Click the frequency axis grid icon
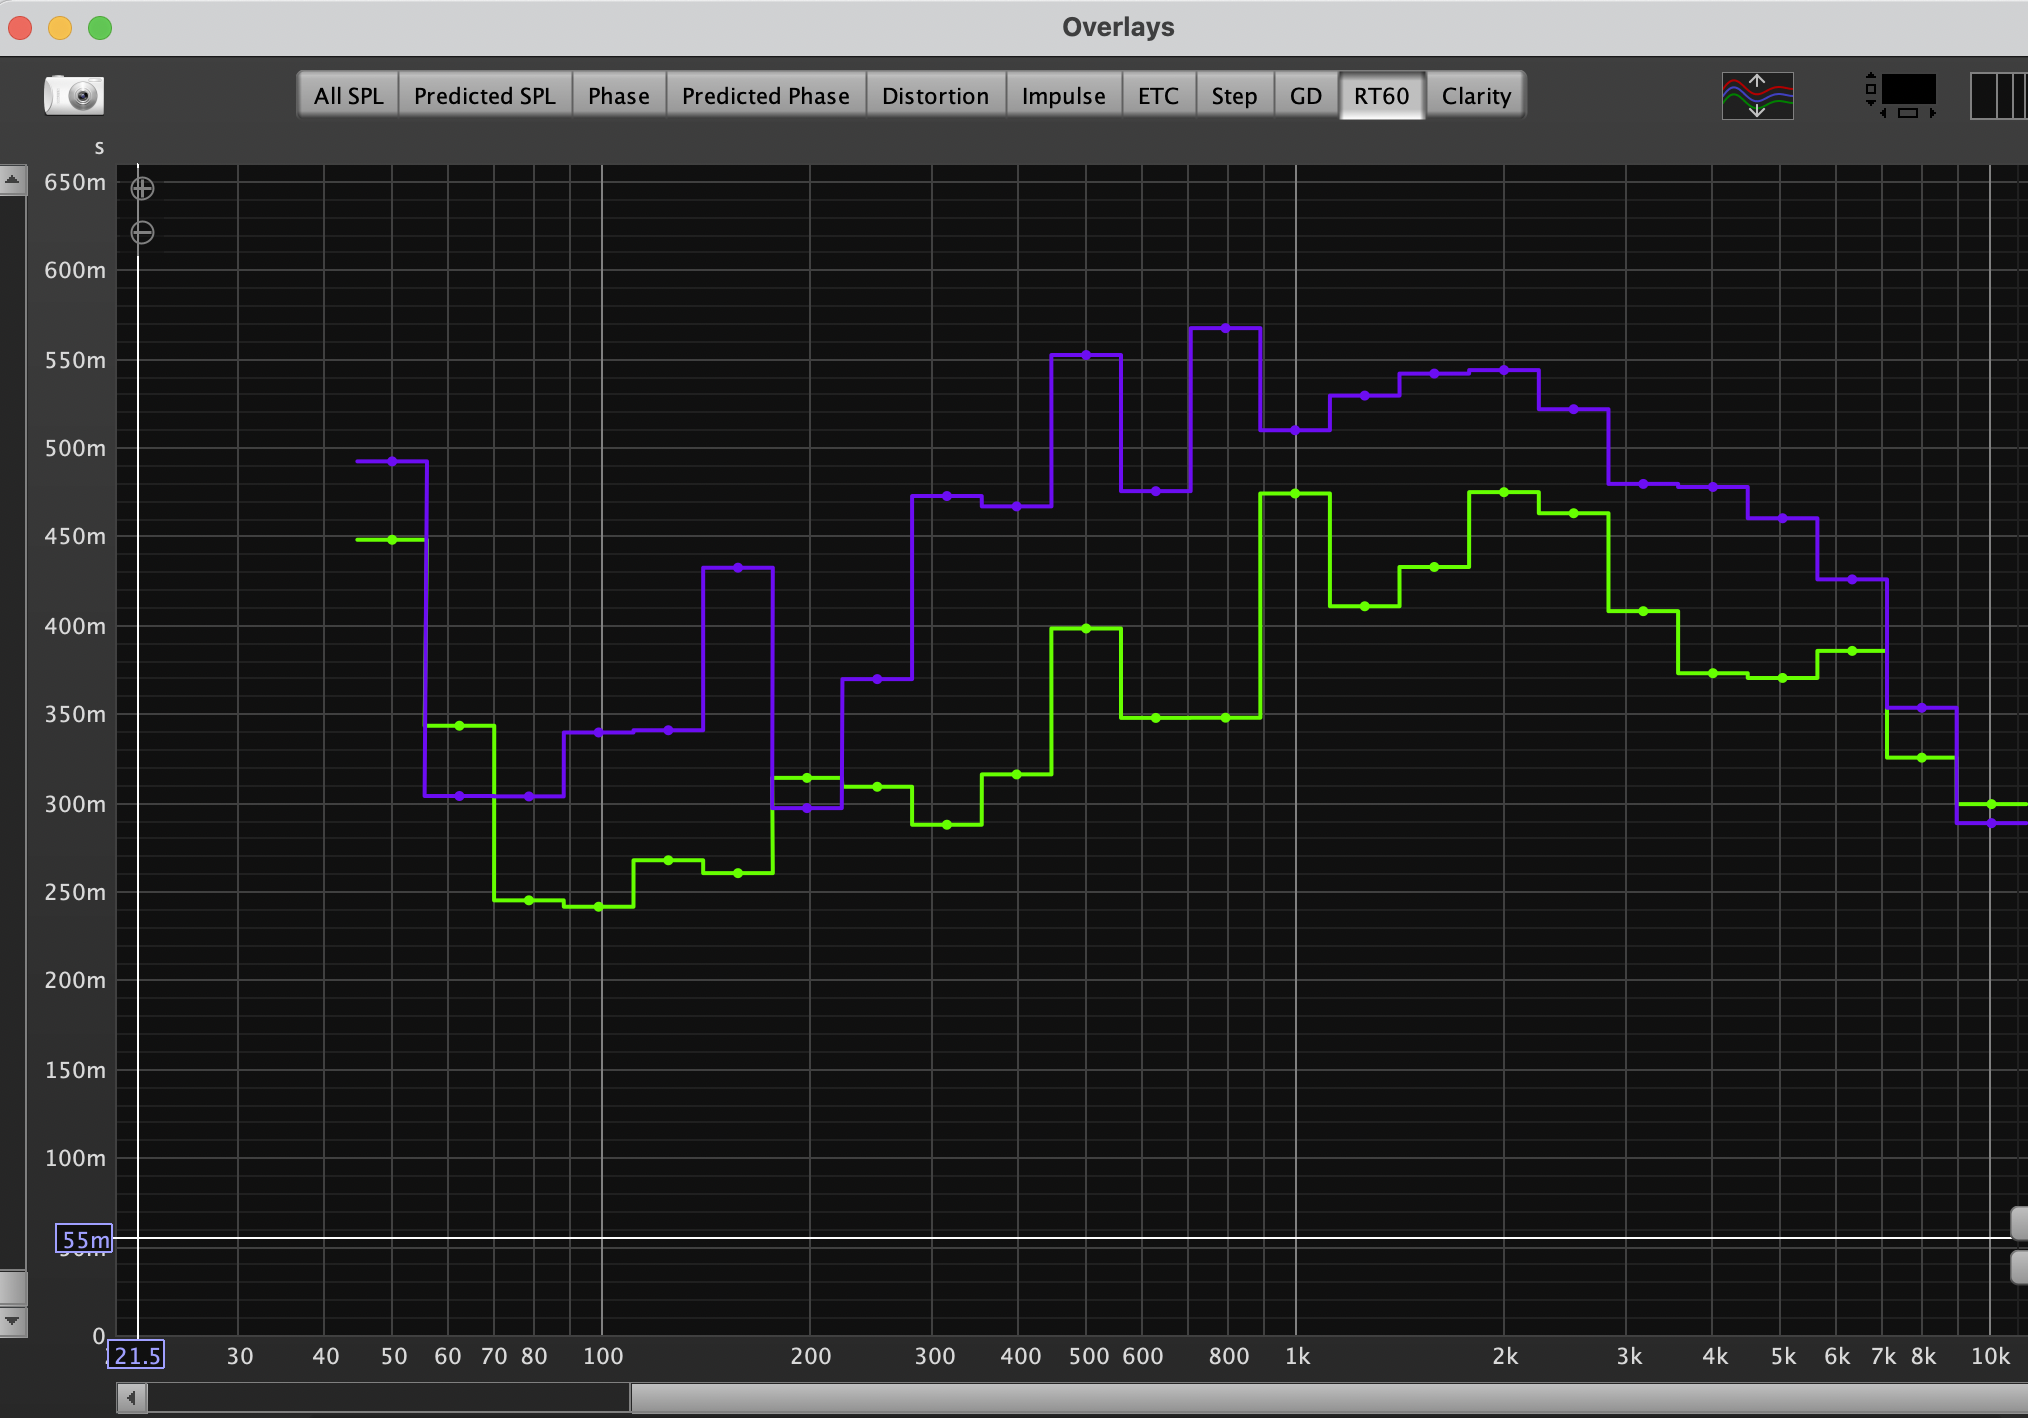The image size is (2028, 1418). click(x=1997, y=96)
